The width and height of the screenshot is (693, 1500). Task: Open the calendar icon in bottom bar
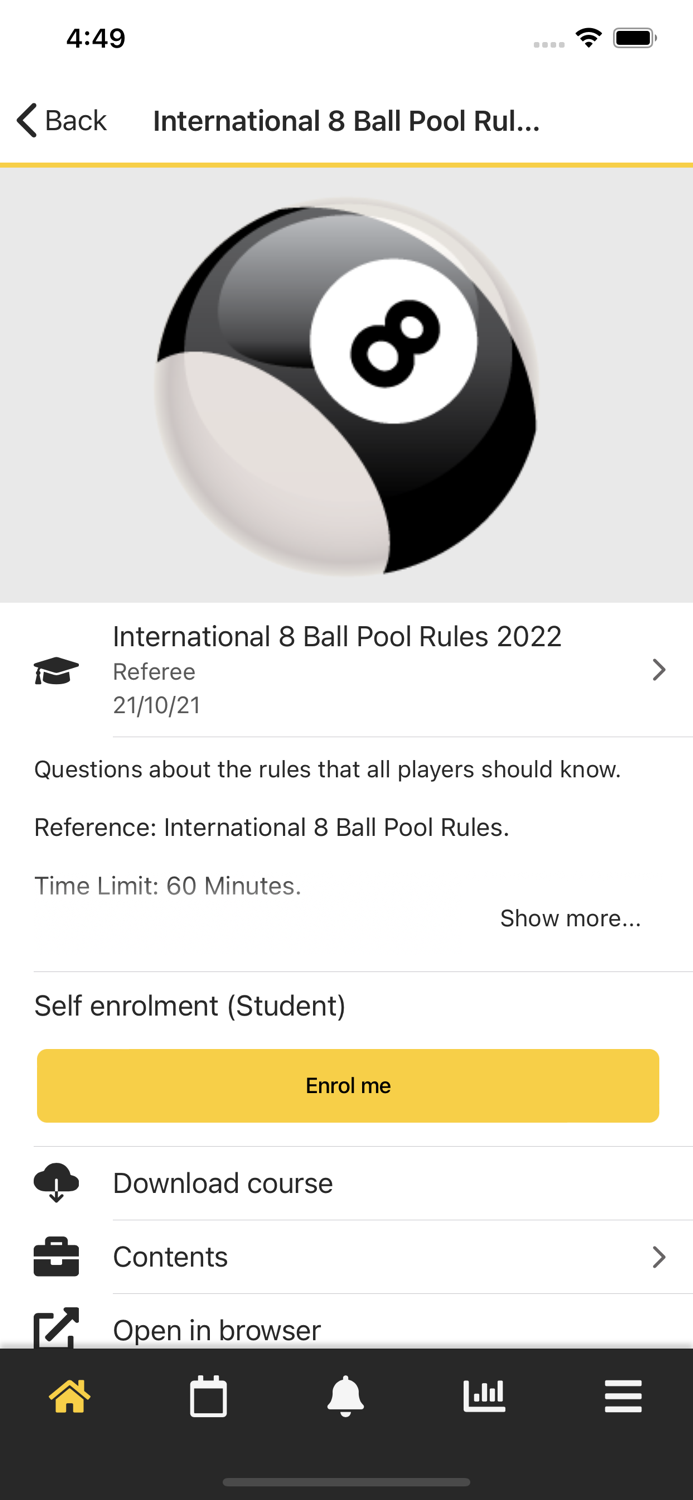coord(208,1396)
